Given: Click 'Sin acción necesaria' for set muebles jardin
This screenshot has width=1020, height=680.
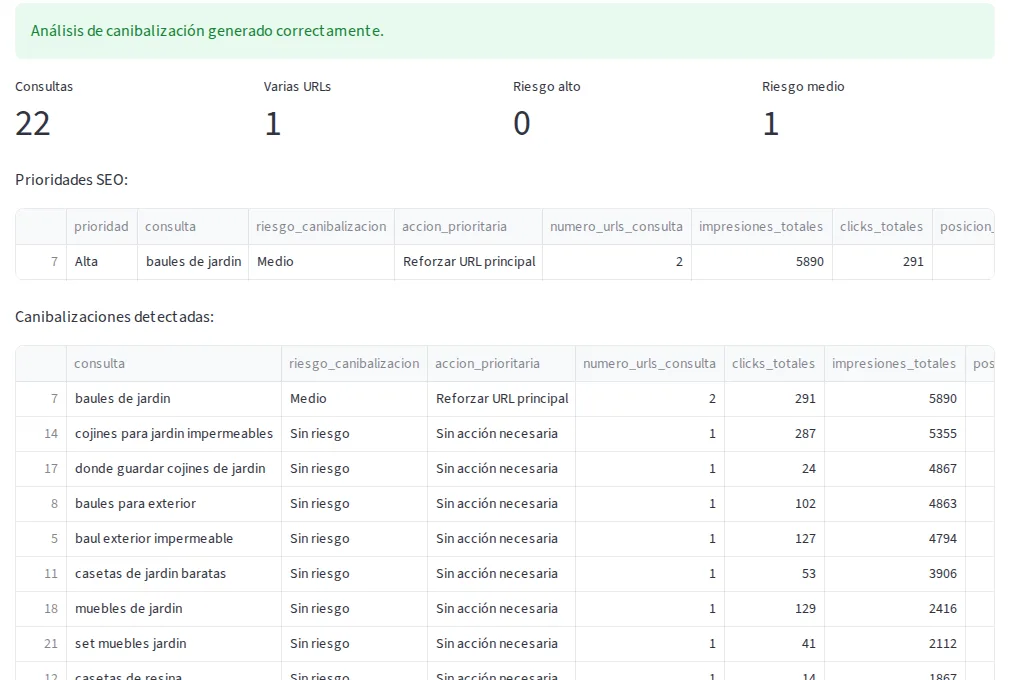Looking at the screenshot, I should (x=501, y=644).
